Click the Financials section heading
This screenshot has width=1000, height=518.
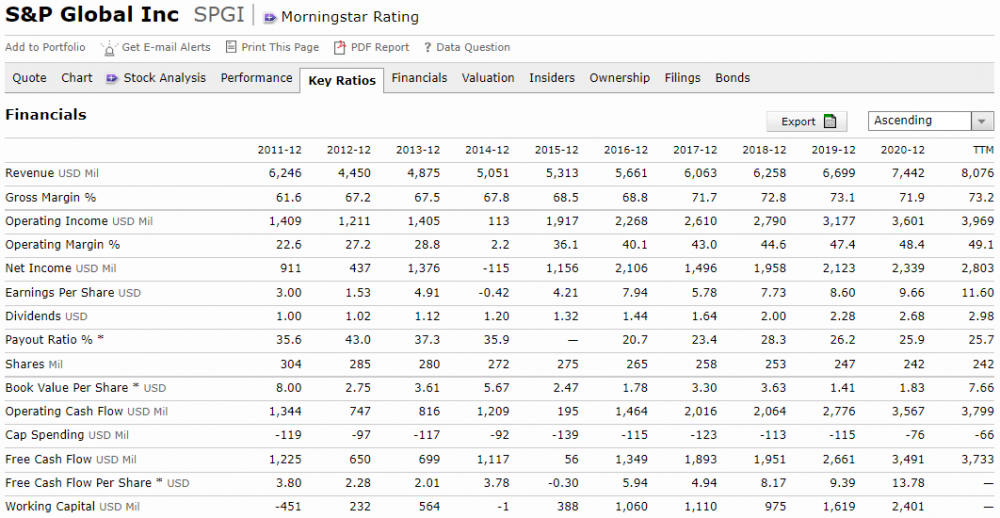click(46, 115)
